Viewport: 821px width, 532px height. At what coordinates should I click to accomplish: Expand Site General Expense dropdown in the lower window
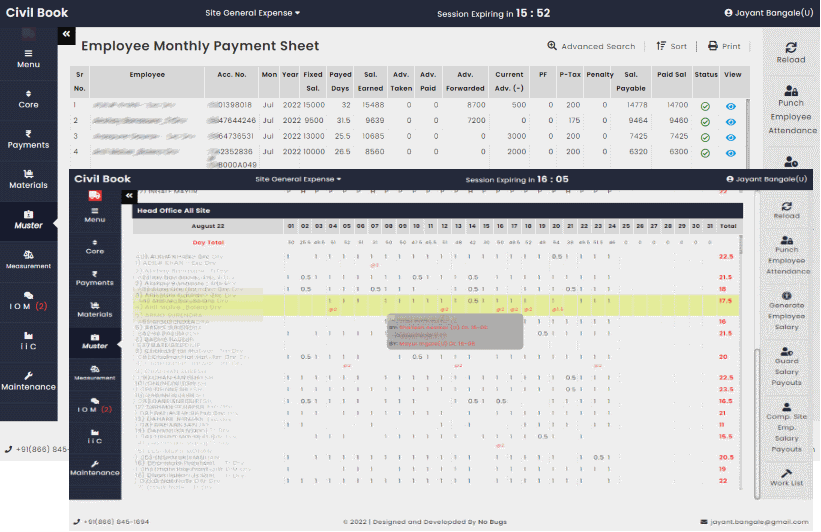click(x=298, y=179)
